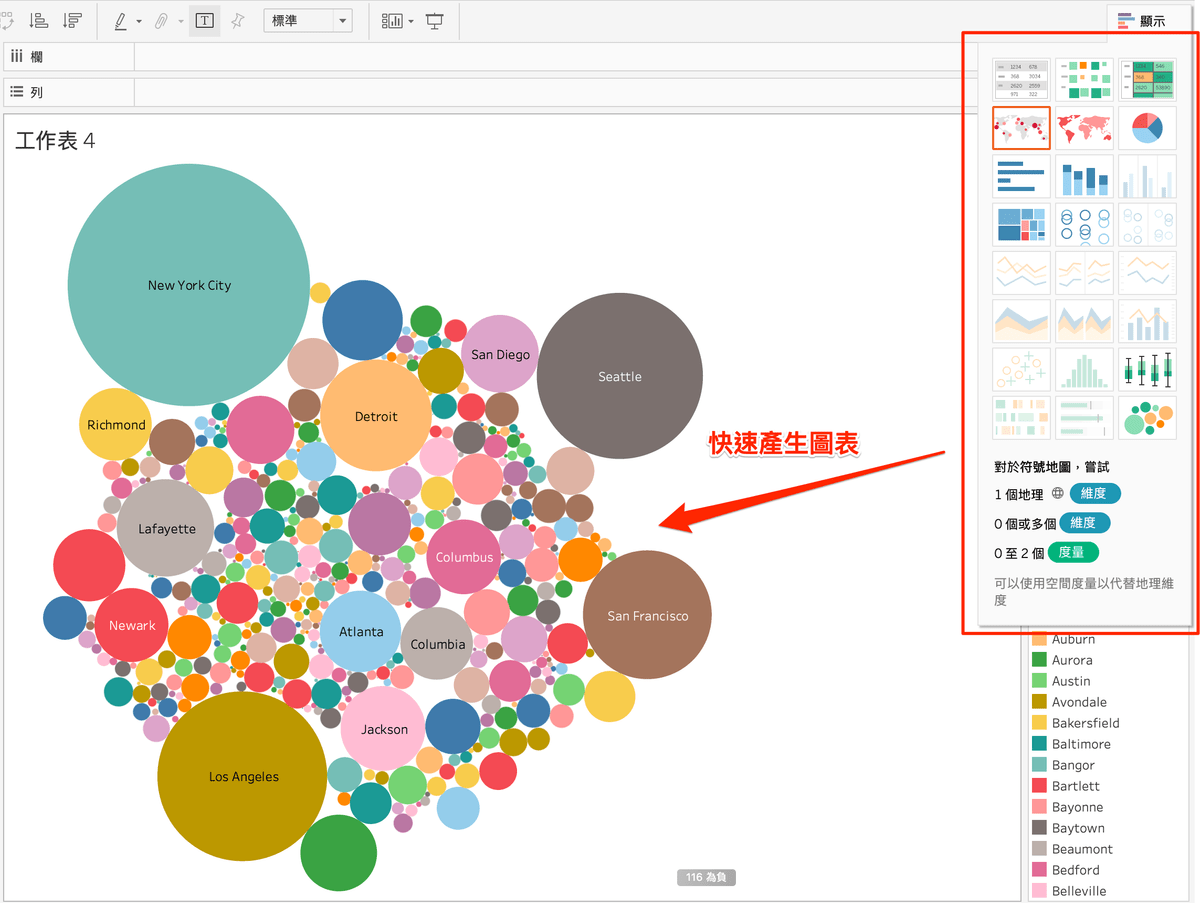This screenshot has width=1200, height=903.
Task: Choose the heat map chart type
Action: click(x=1084, y=79)
